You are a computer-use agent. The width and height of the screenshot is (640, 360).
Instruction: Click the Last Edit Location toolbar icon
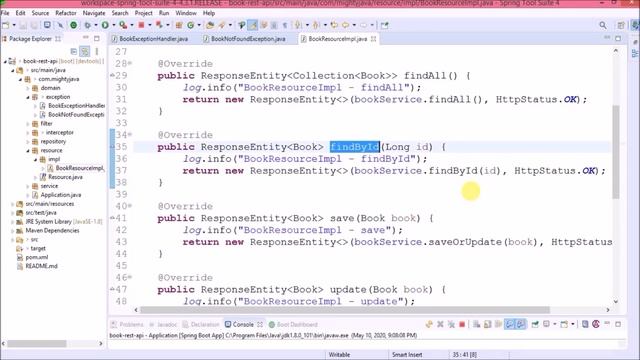coord(334,25)
